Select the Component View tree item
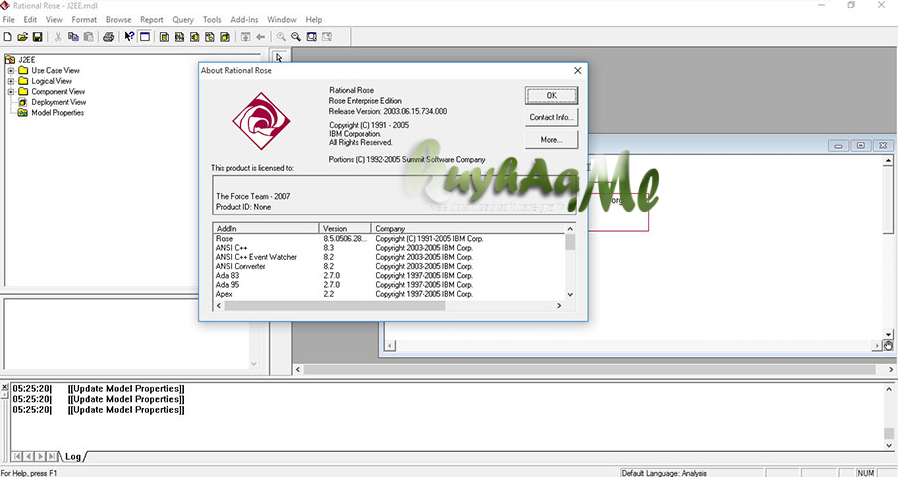Image resolution: width=898 pixels, height=477 pixels. click(x=58, y=92)
